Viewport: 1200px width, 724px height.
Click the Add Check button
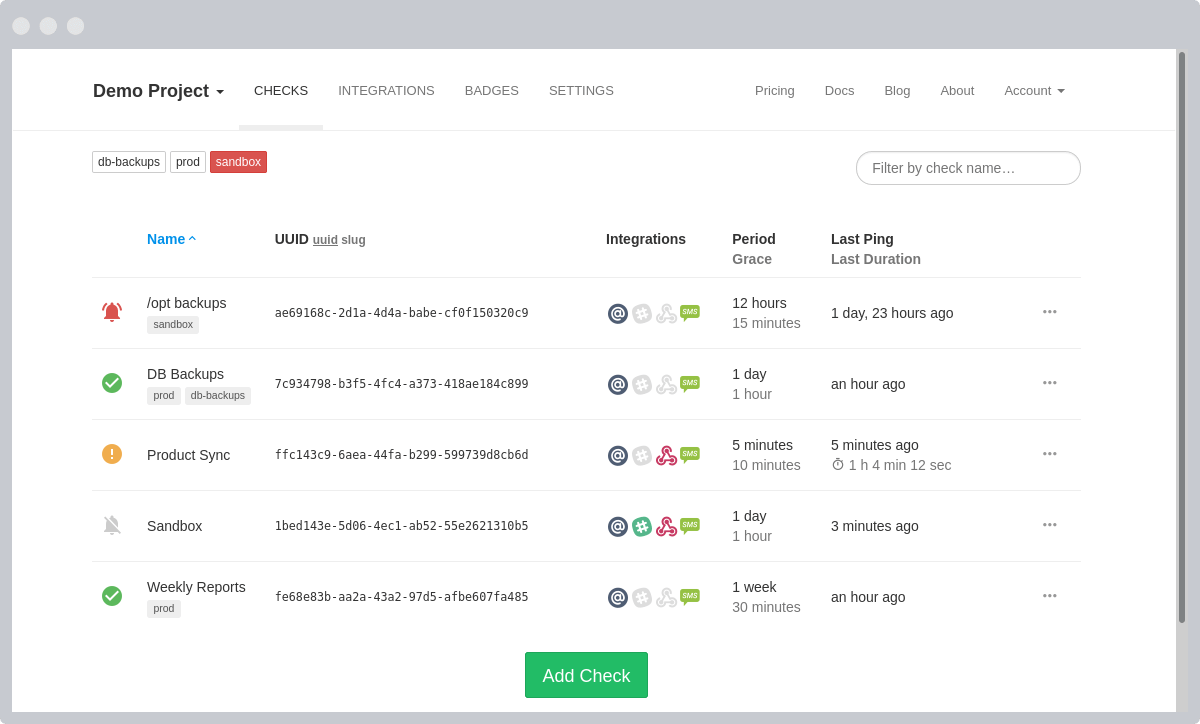(x=586, y=675)
